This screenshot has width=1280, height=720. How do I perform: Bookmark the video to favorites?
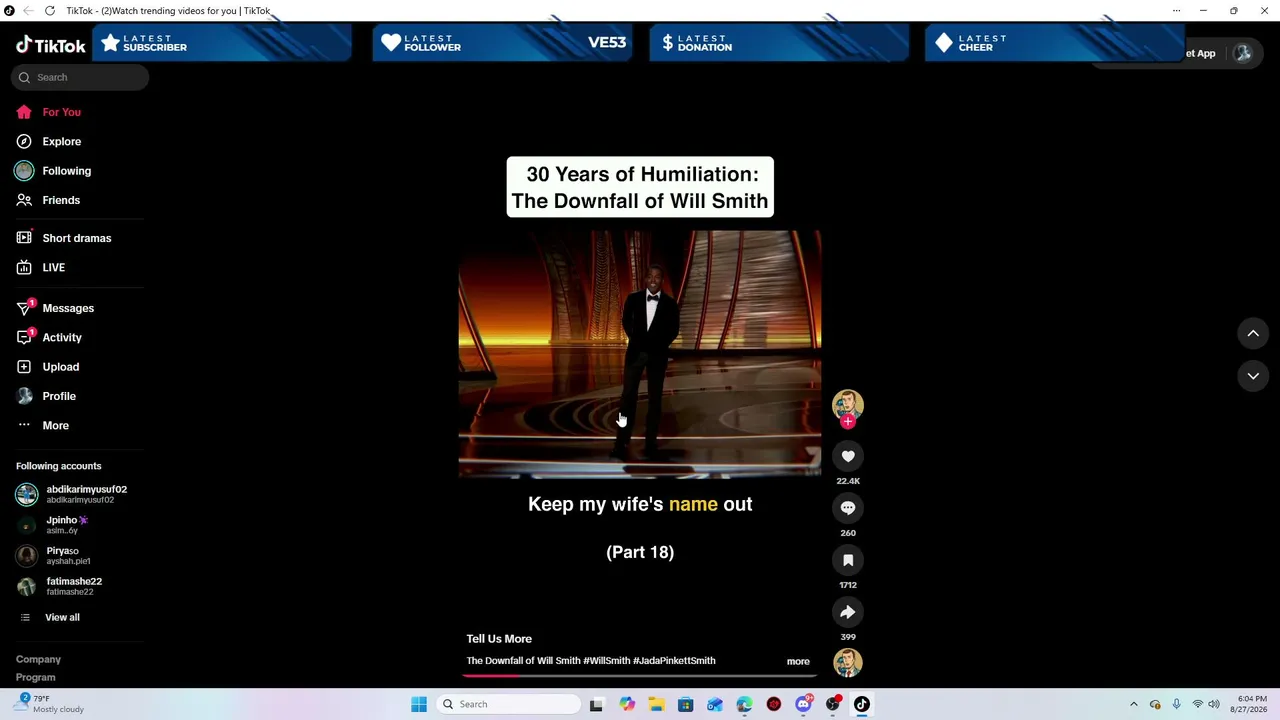[848, 560]
